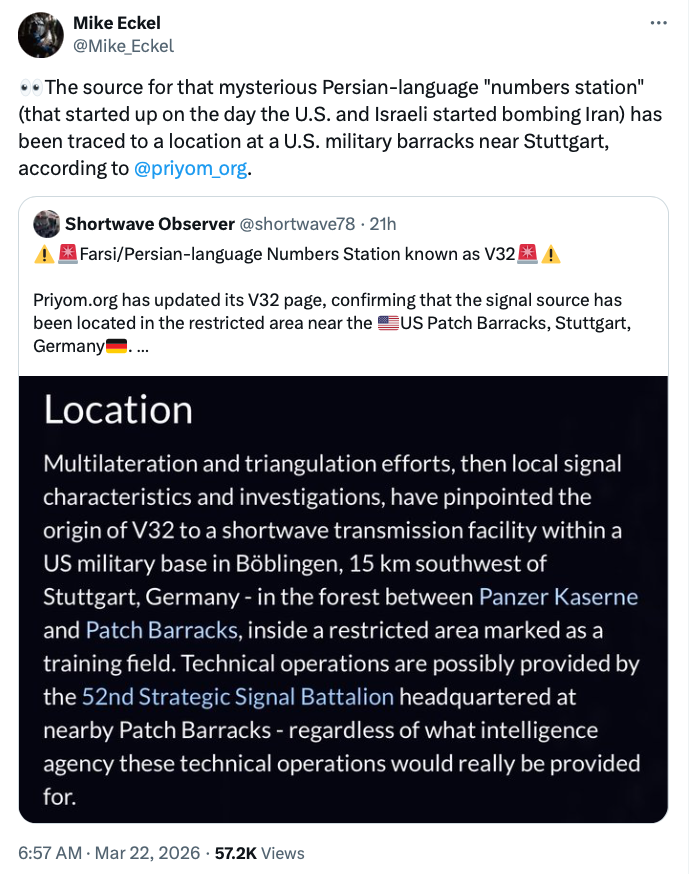The width and height of the screenshot is (690, 874).
Task: Open the three-dot more options menu
Action: 657,22
